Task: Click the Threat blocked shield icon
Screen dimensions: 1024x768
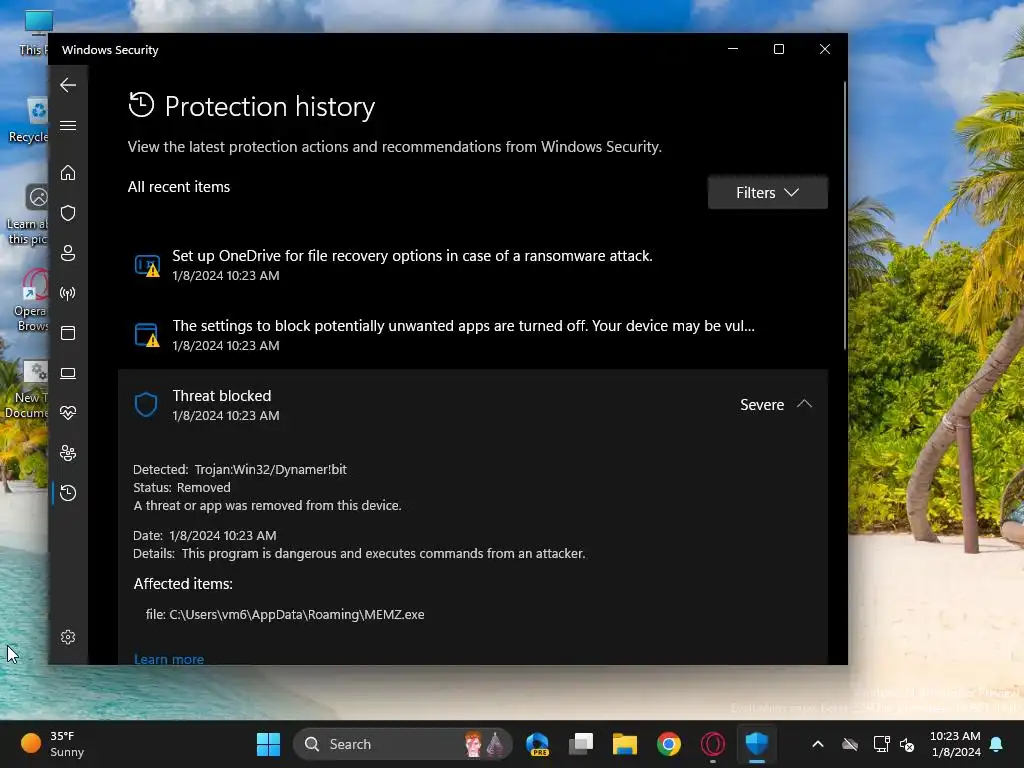Action: point(146,405)
